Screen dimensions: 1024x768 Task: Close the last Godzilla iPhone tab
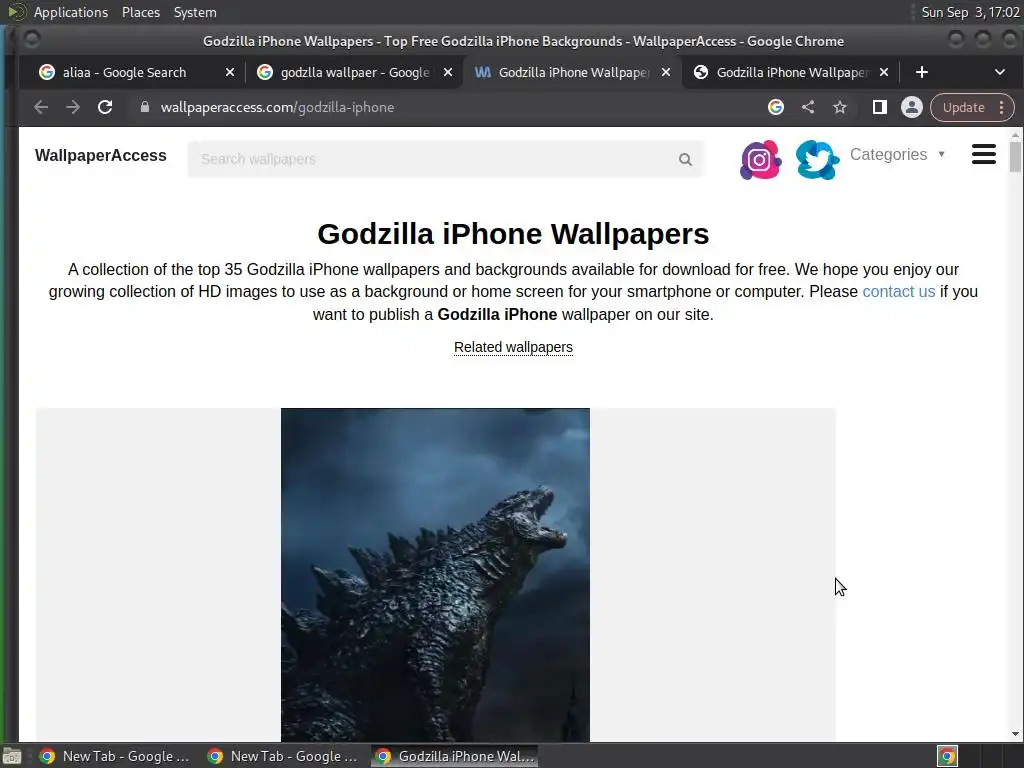(884, 72)
